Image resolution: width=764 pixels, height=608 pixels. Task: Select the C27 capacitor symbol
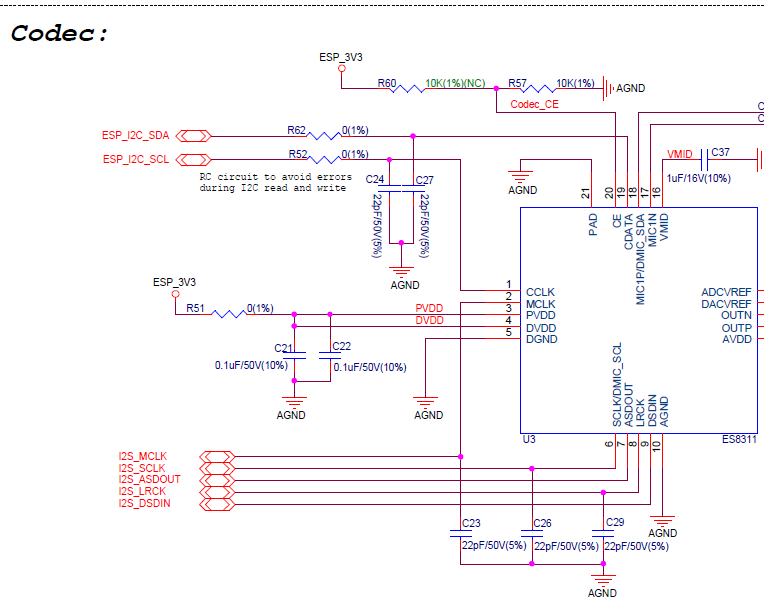coord(413,189)
